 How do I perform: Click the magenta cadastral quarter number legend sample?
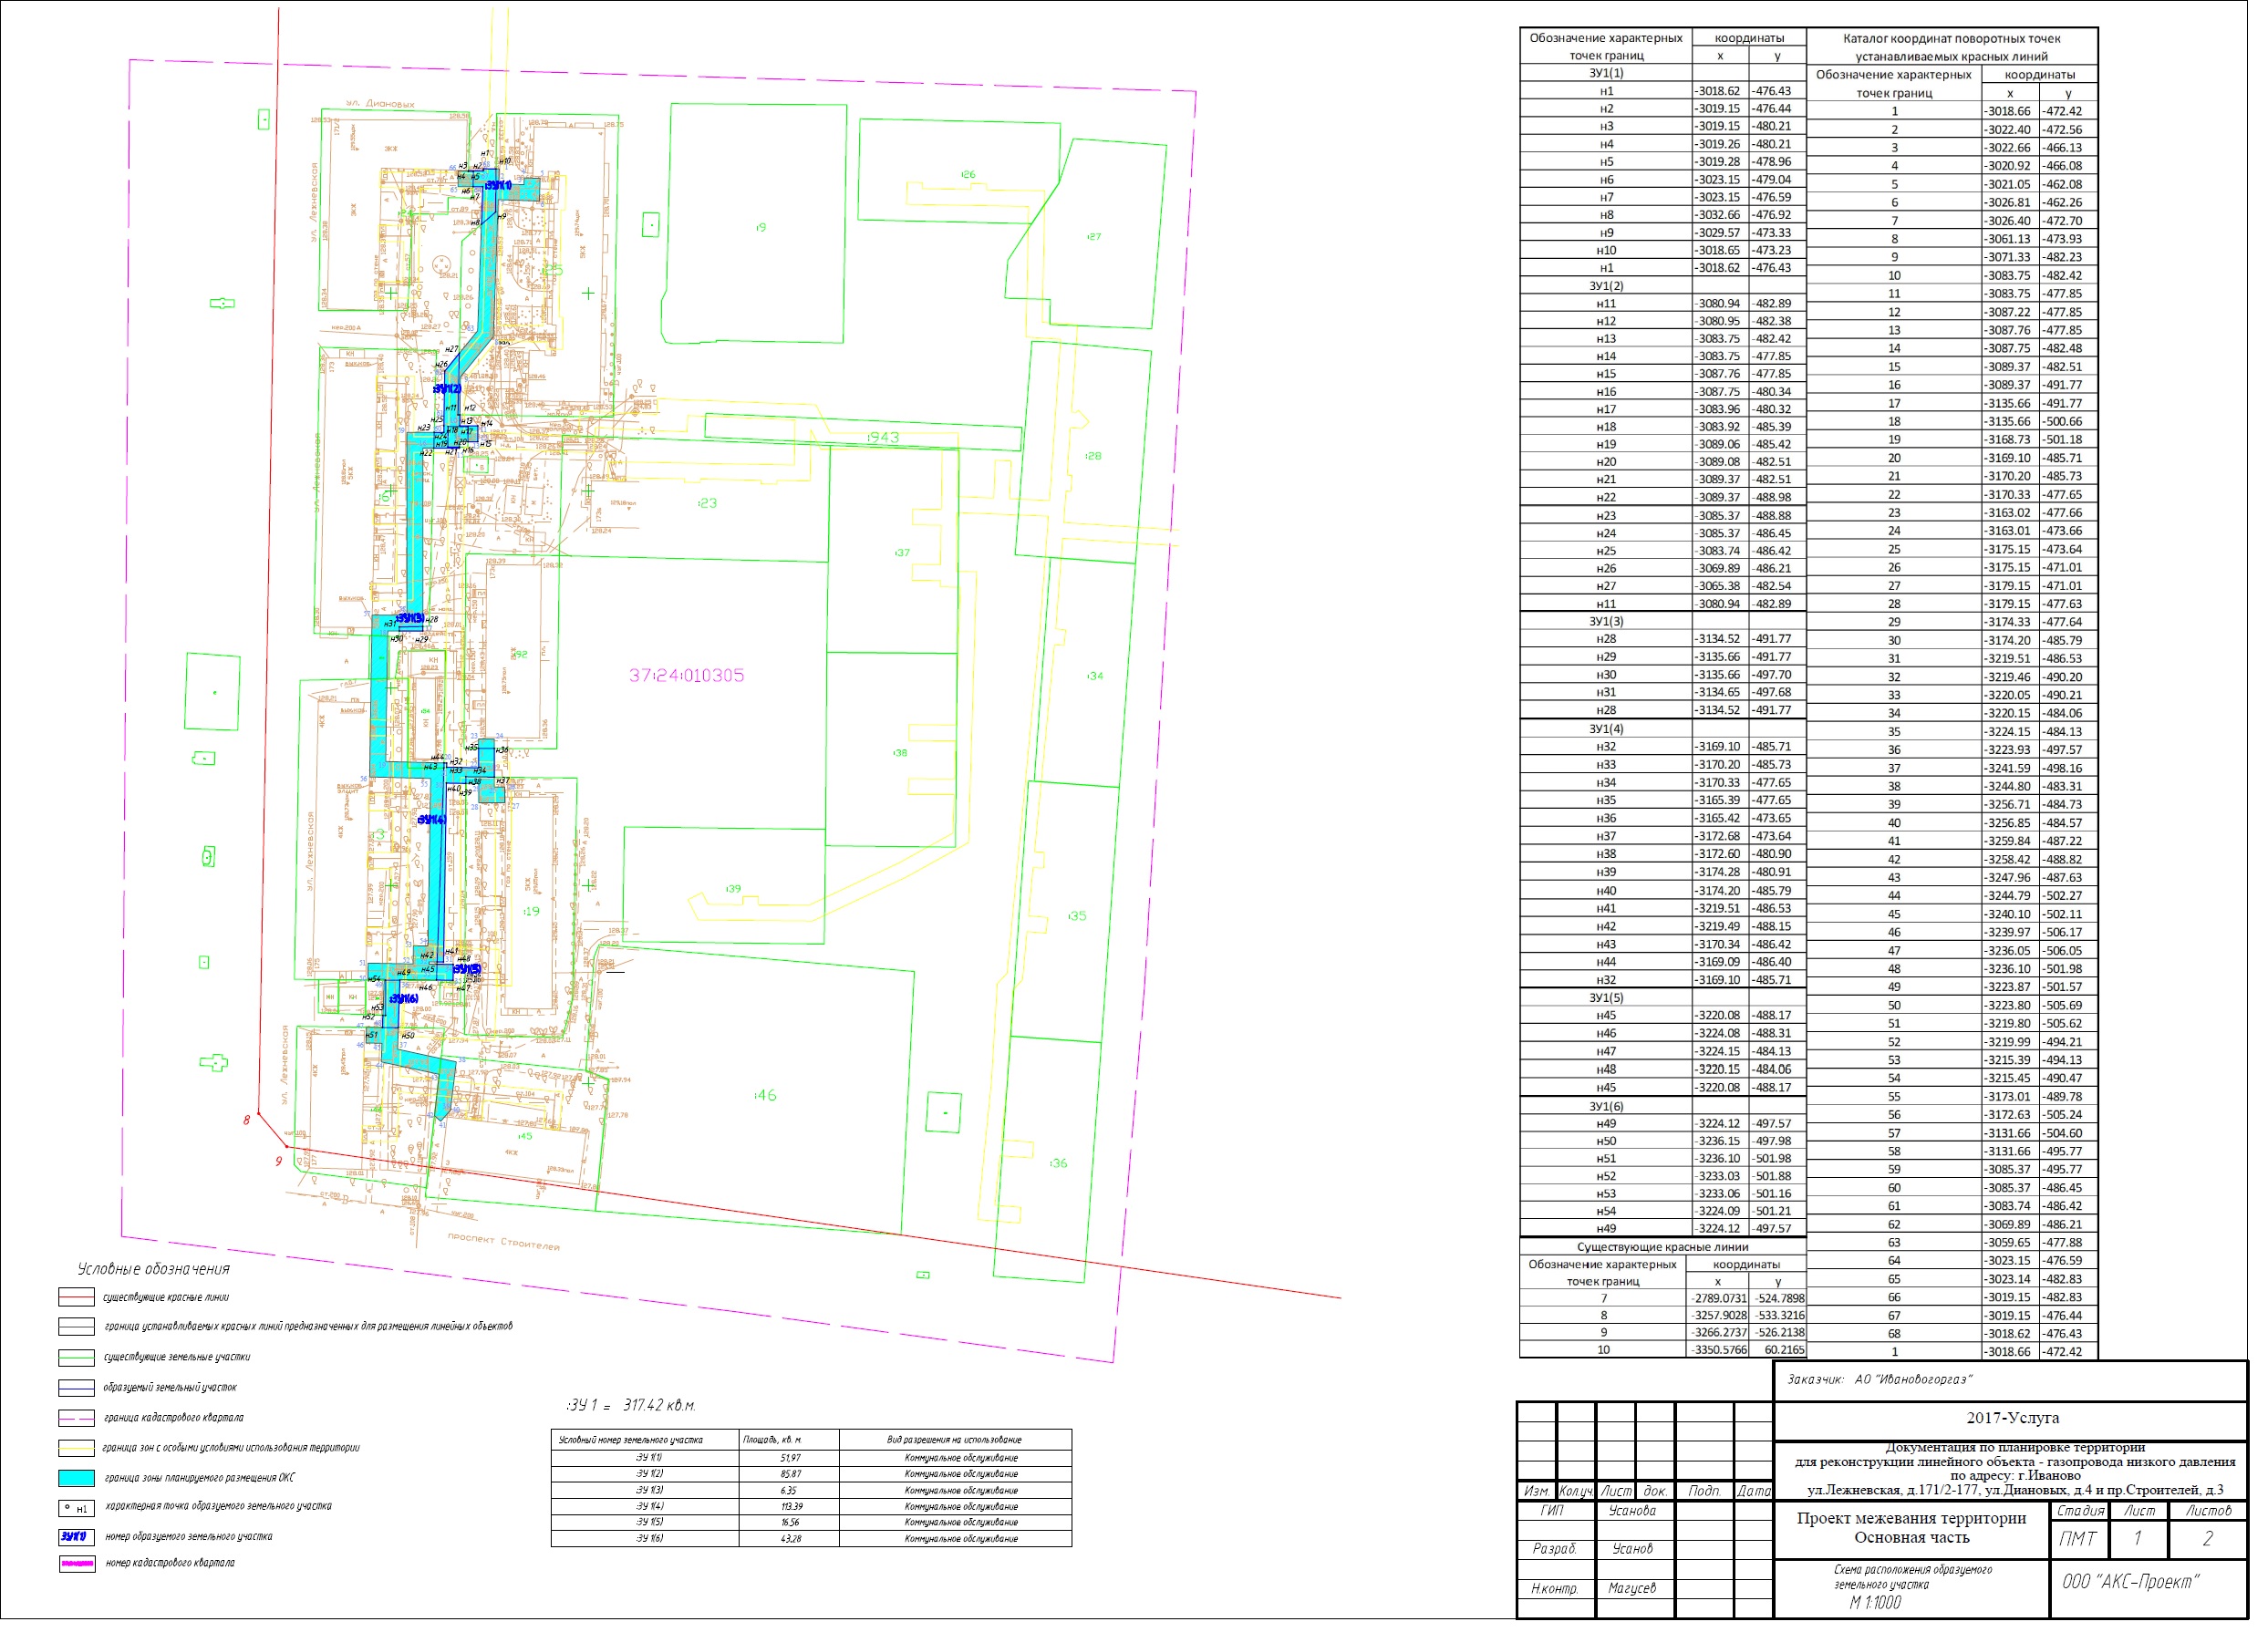coord(76,1564)
